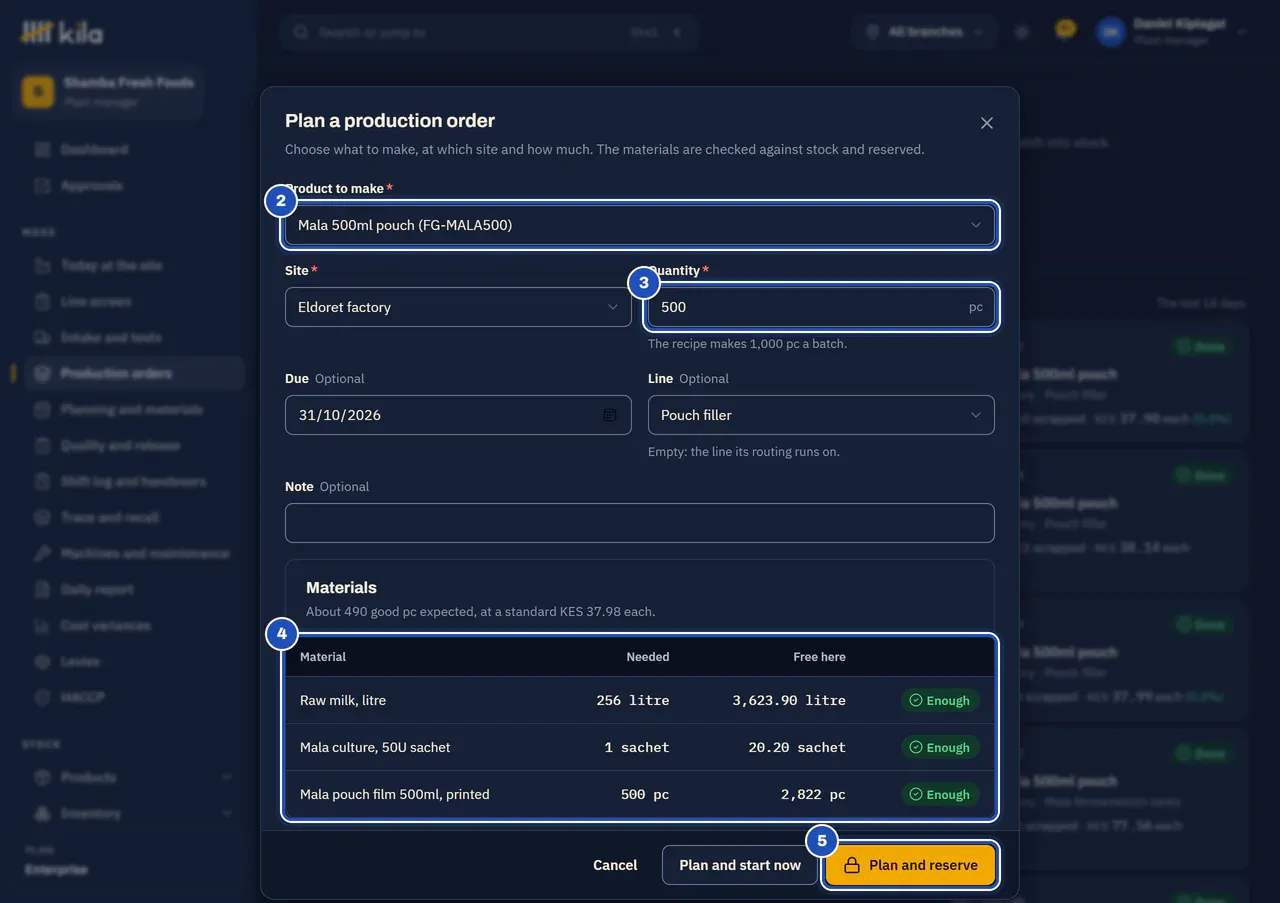Click the Dashboard icon in sidebar

[42, 149]
